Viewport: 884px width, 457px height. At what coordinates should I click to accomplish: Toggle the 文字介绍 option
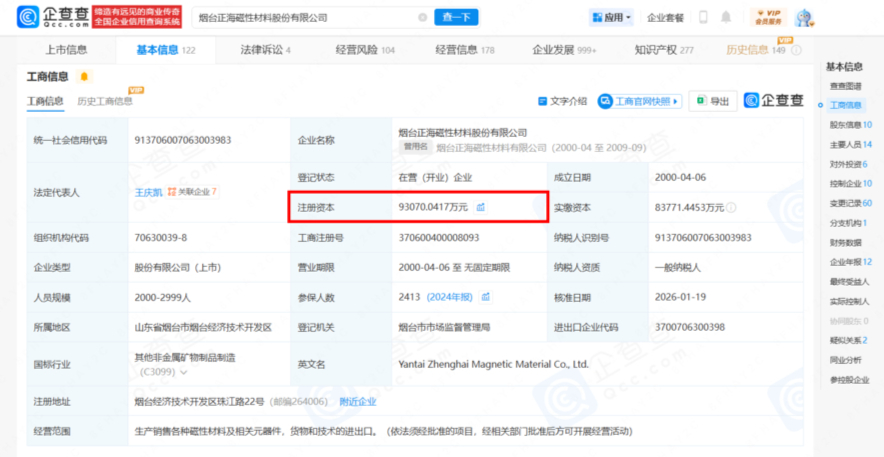563,101
